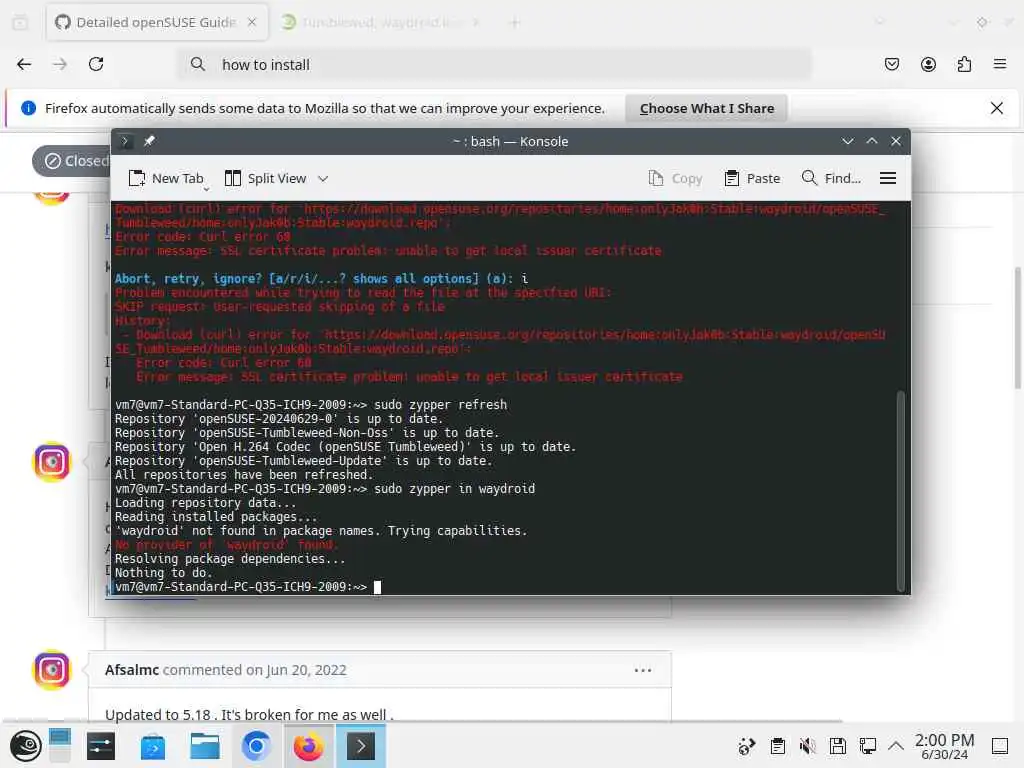Click the 'on Jun 20, 2022' comment timestamp

(296, 670)
